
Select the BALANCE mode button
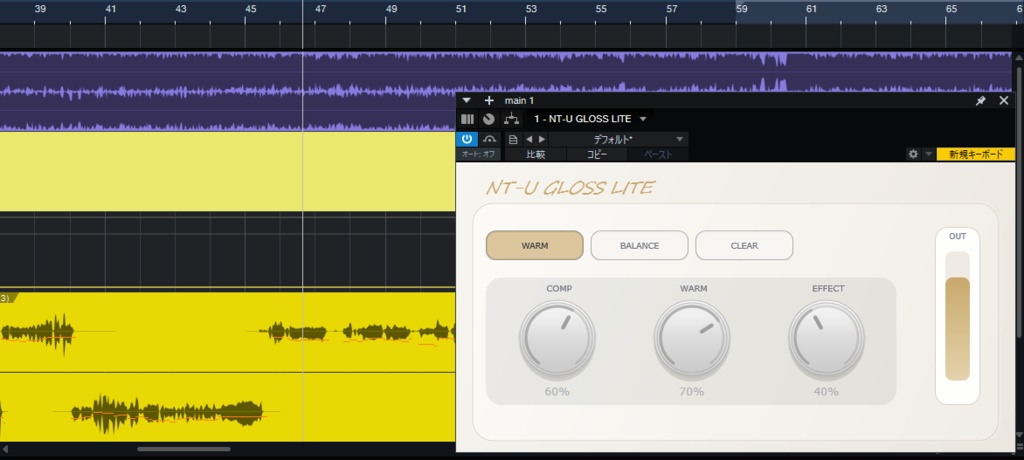pos(639,246)
